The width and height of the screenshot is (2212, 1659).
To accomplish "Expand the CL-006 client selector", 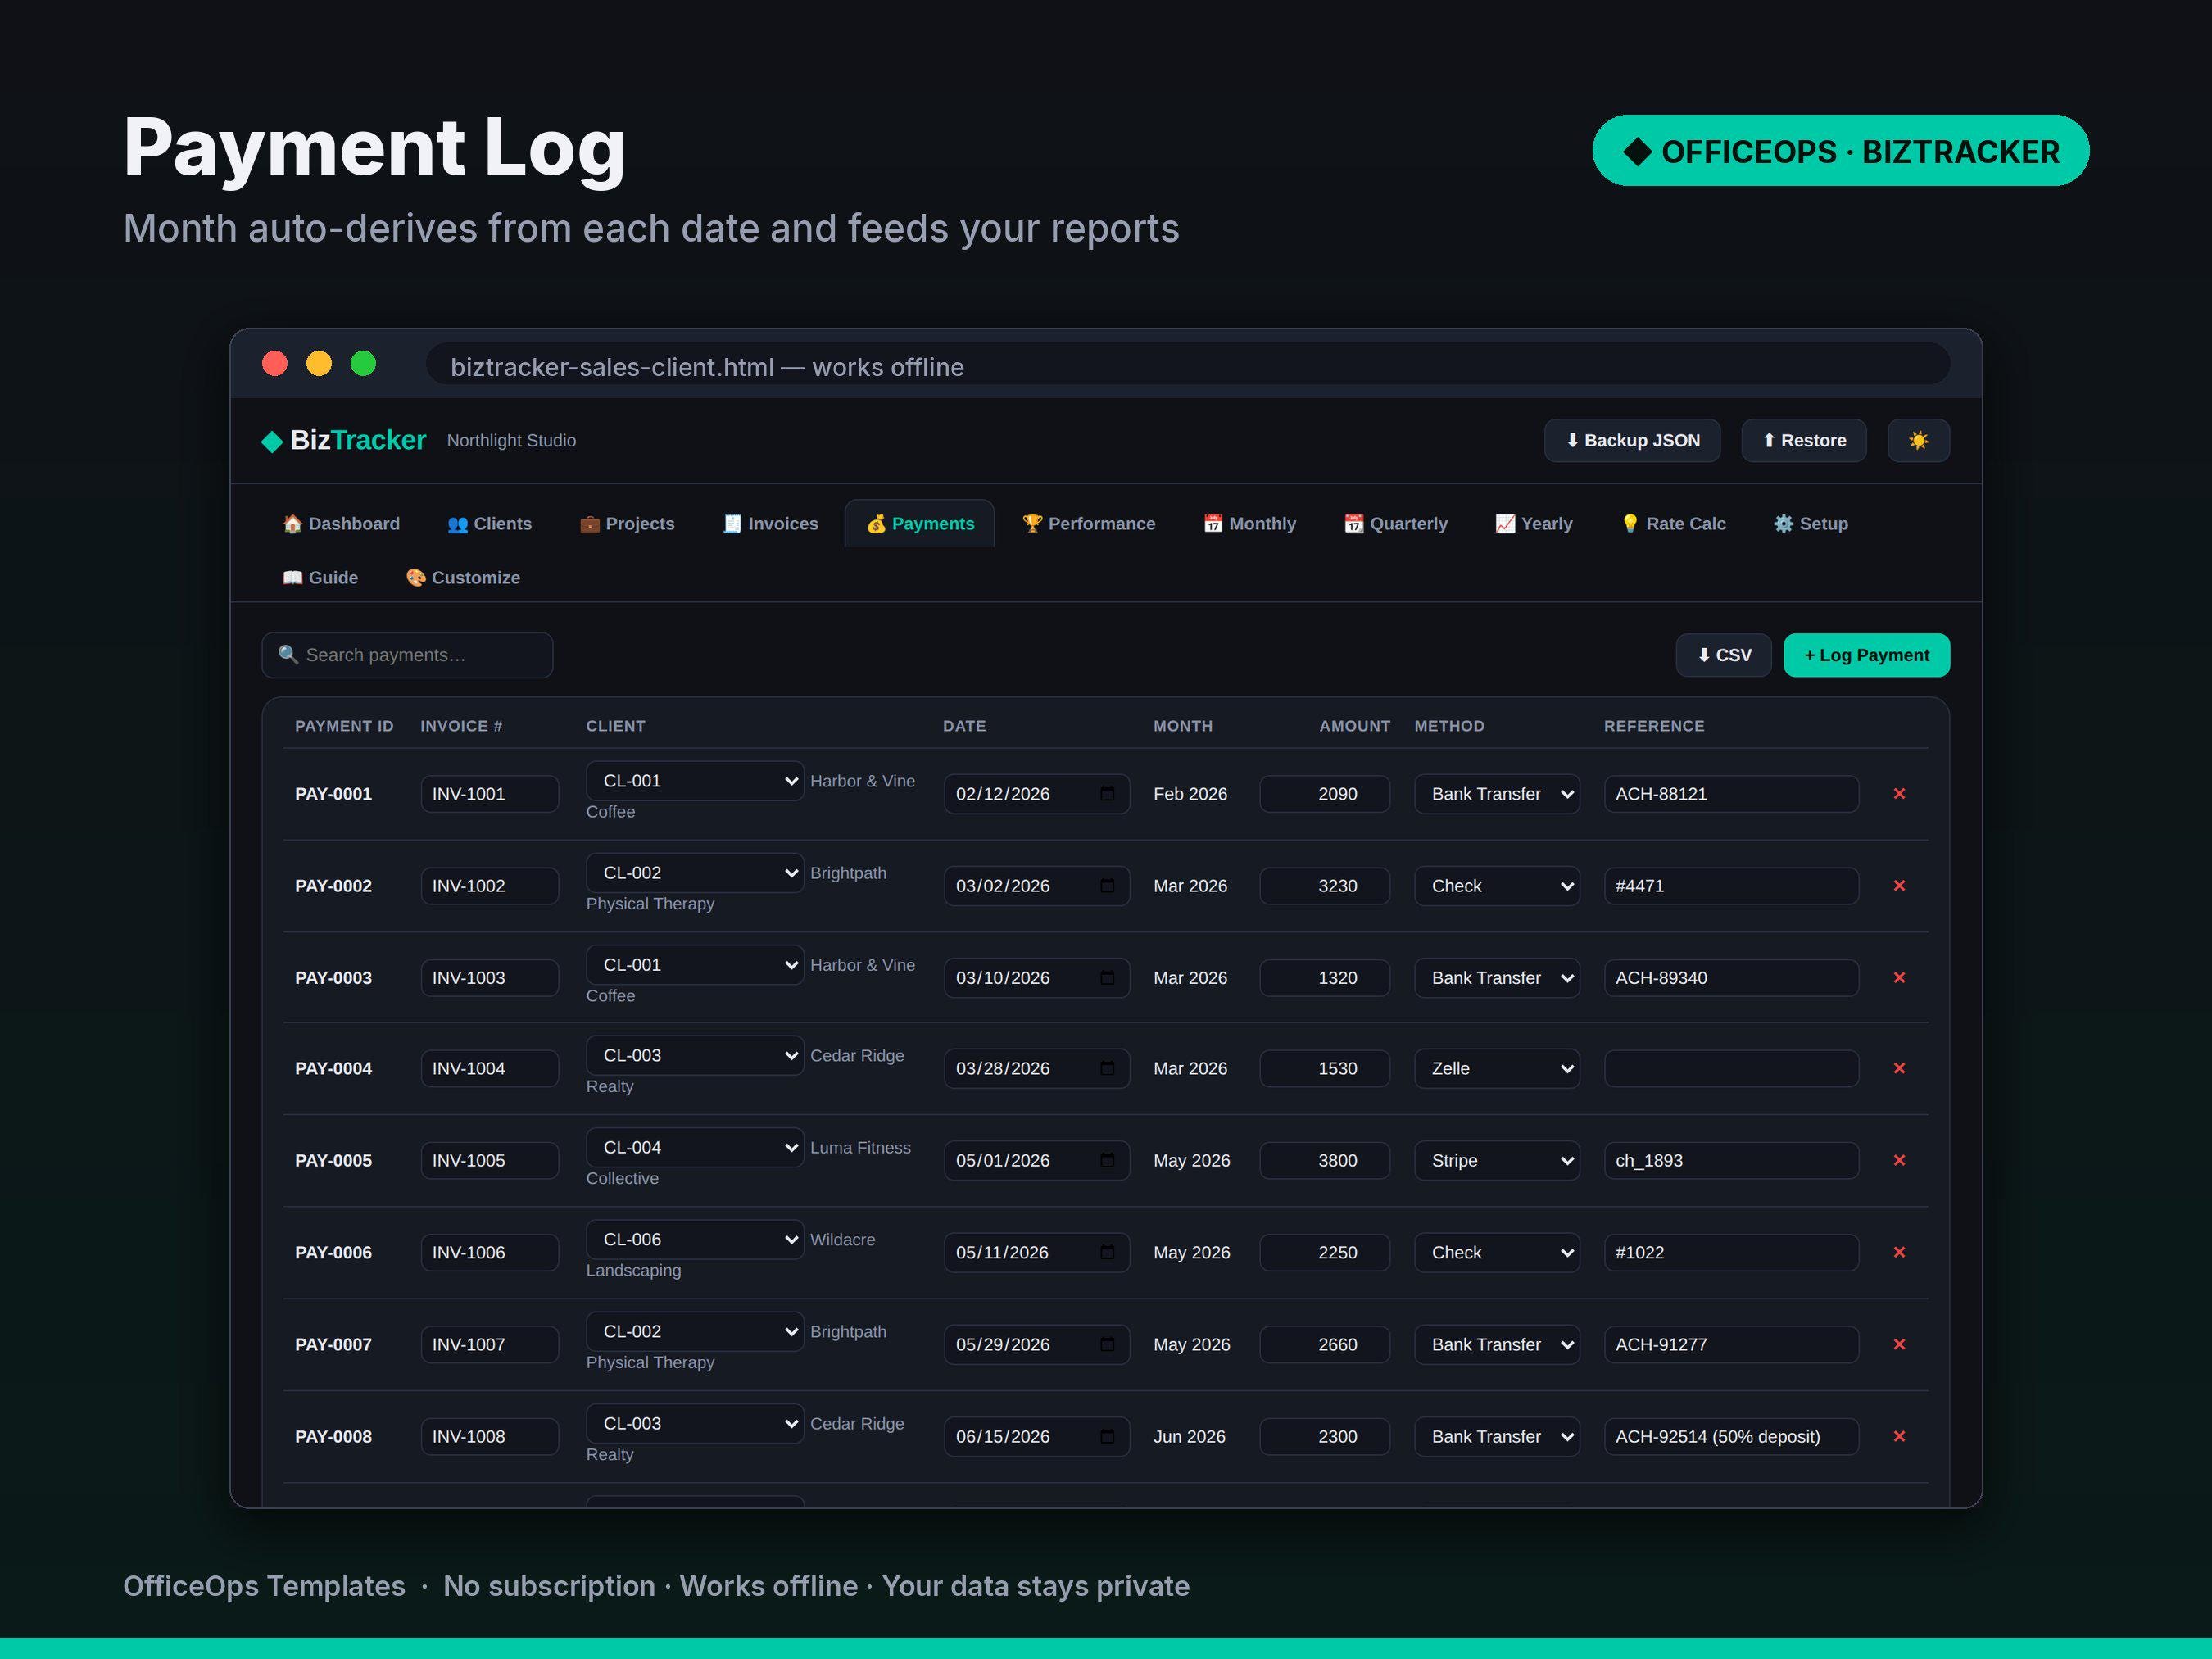I will pos(695,1240).
